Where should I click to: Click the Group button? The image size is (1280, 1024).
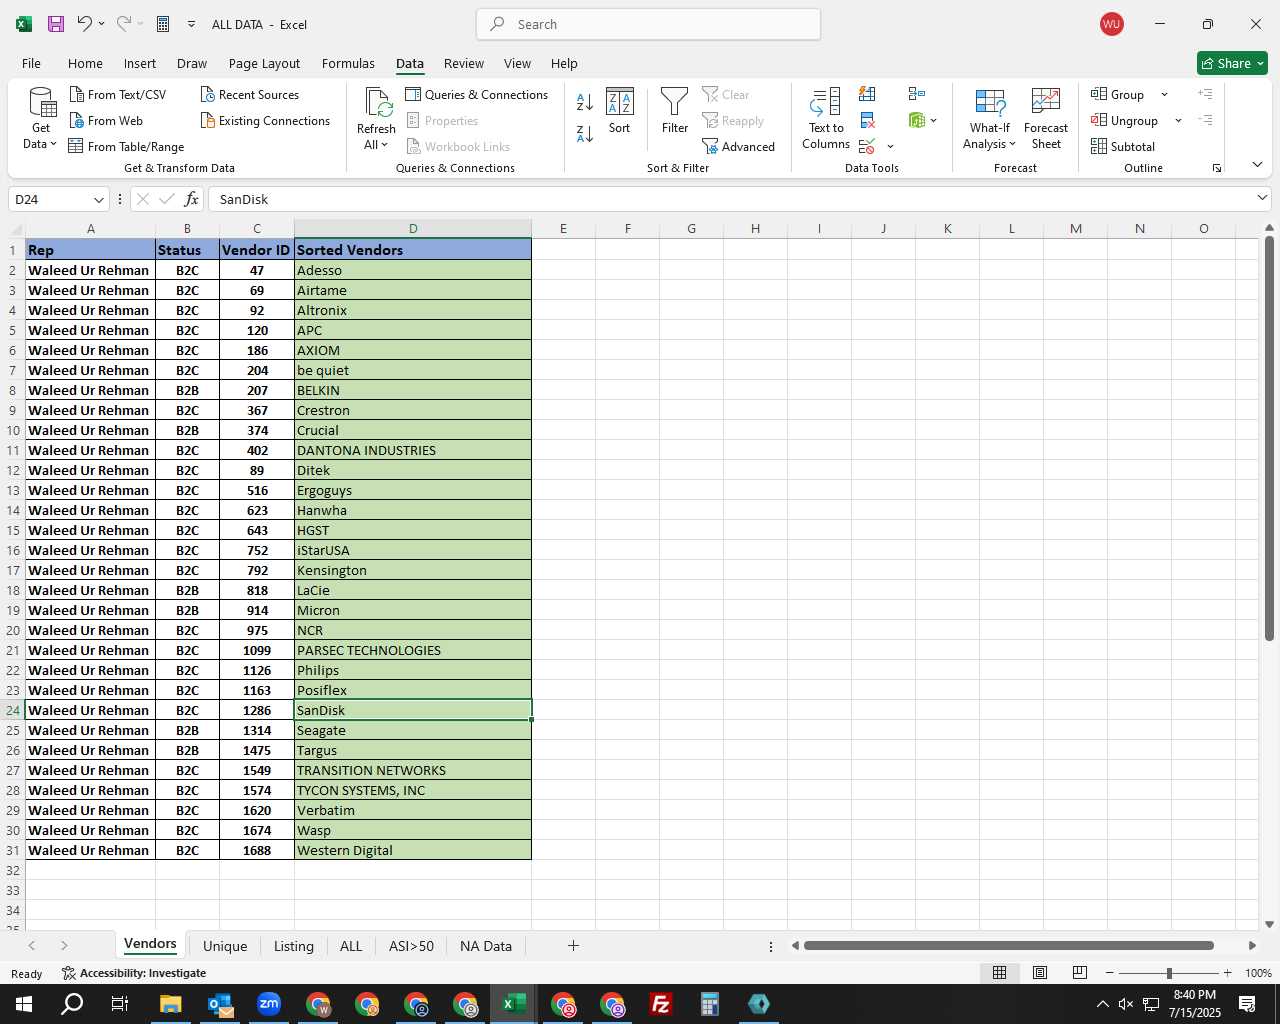tap(1118, 94)
